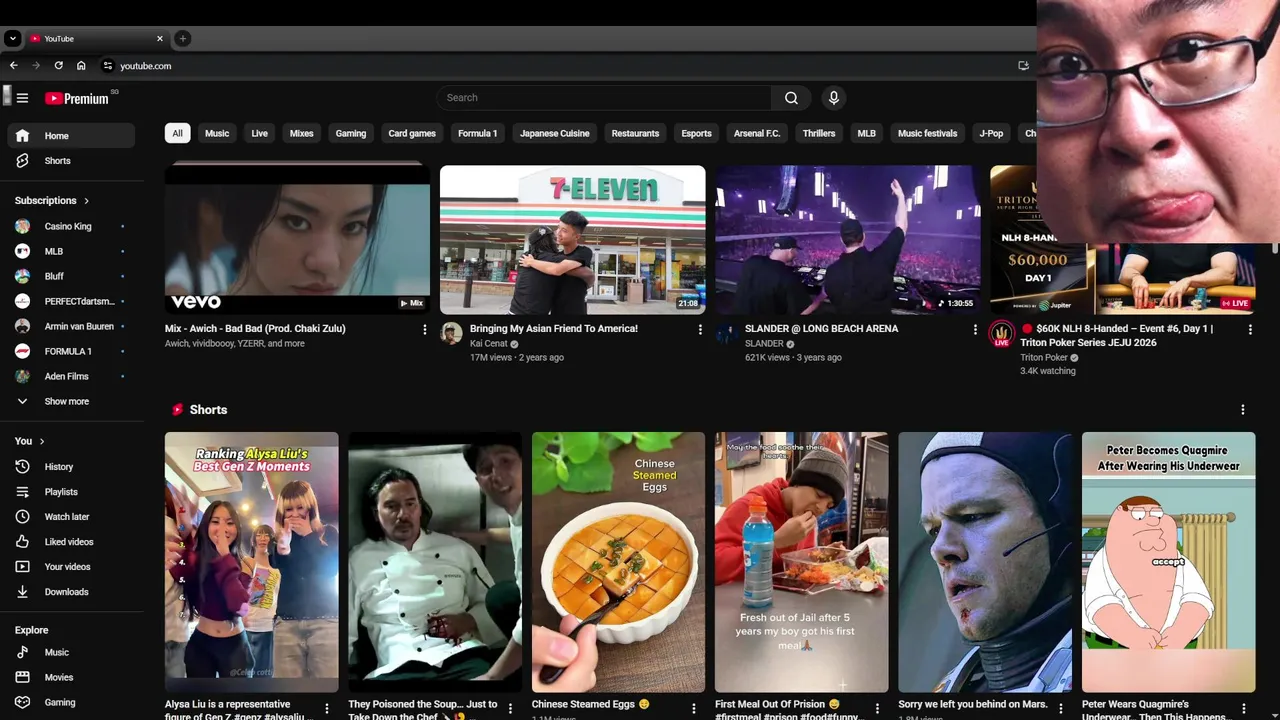Open Armin van Buuren subscription
1280x720 pixels.
[70, 326]
